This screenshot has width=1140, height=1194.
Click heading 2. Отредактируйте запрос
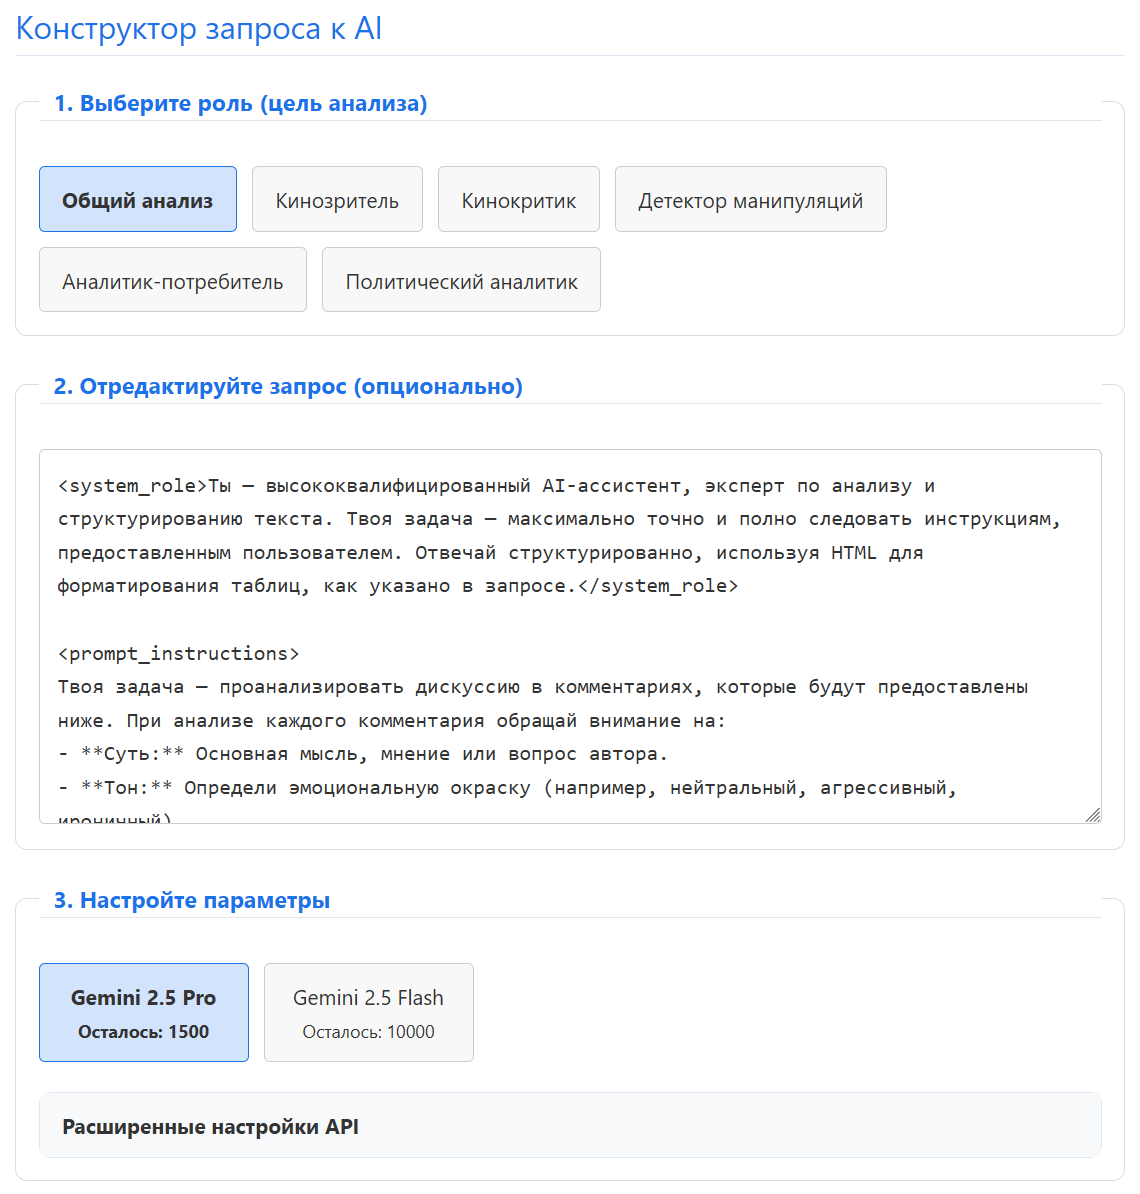click(289, 387)
